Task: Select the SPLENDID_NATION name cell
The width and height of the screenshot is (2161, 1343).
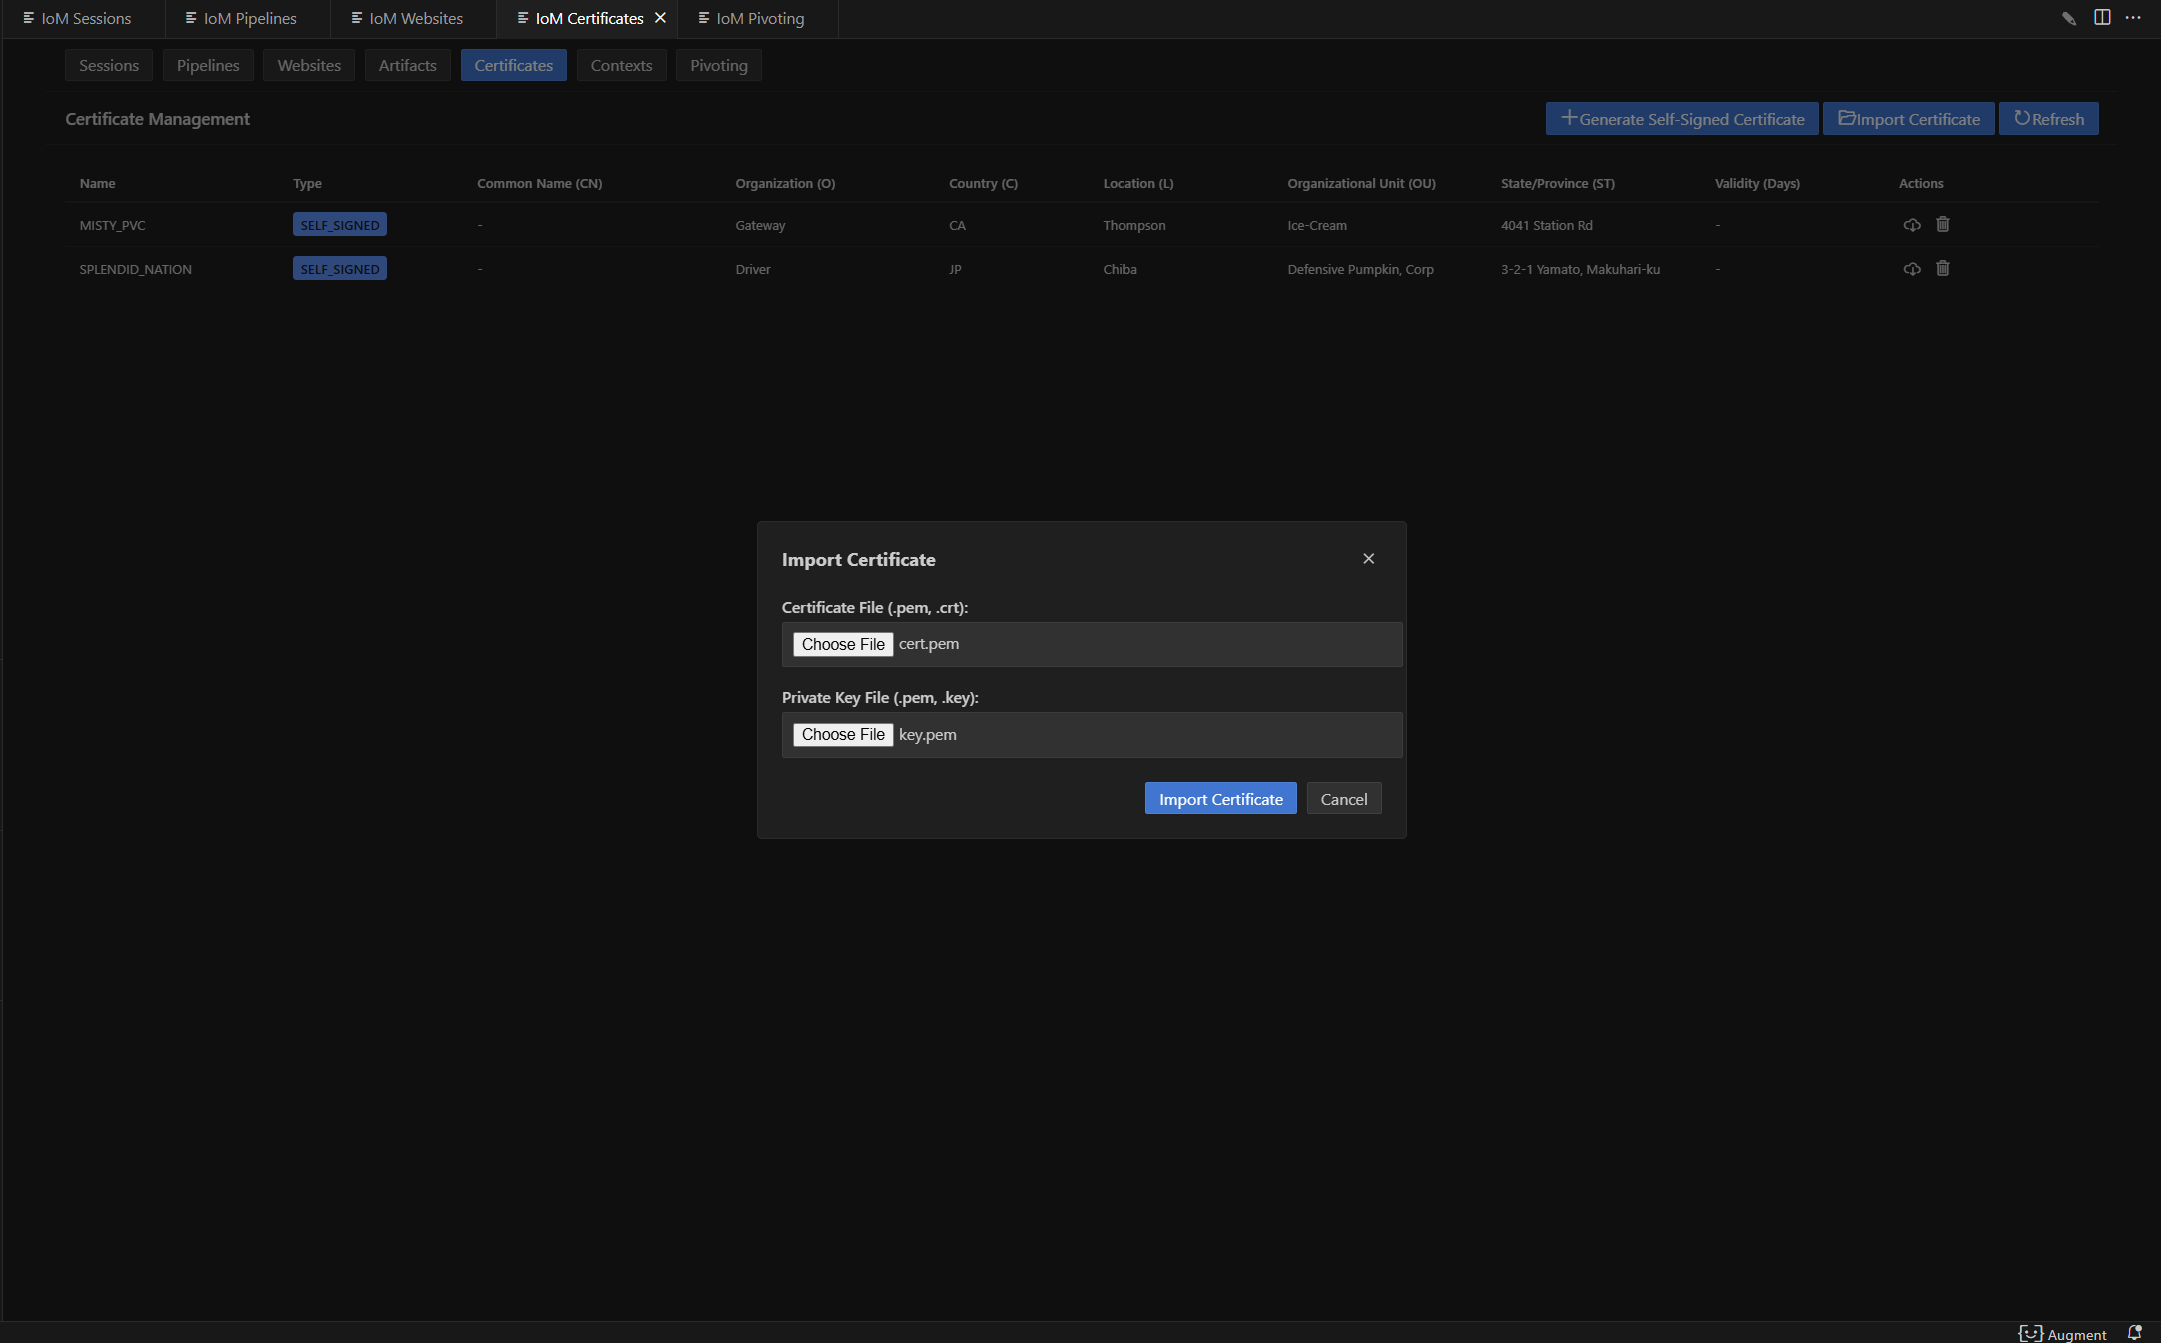Action: [135, 269]
